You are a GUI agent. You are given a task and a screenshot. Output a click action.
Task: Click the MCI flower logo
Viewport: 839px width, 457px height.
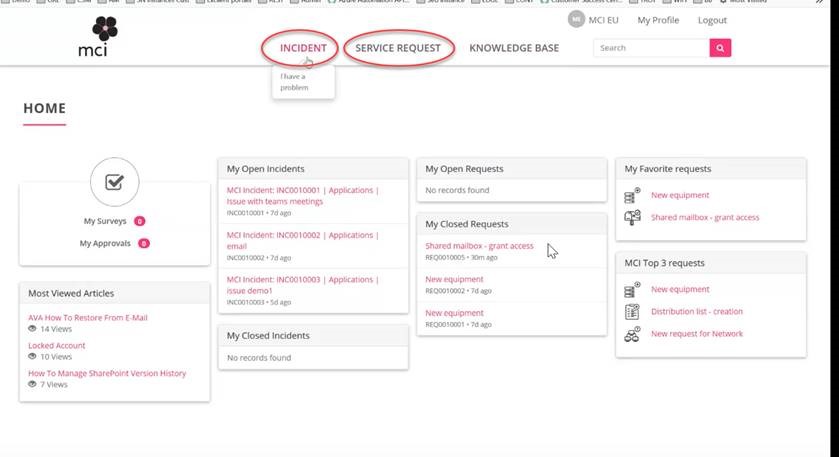[x=100, y=36]
